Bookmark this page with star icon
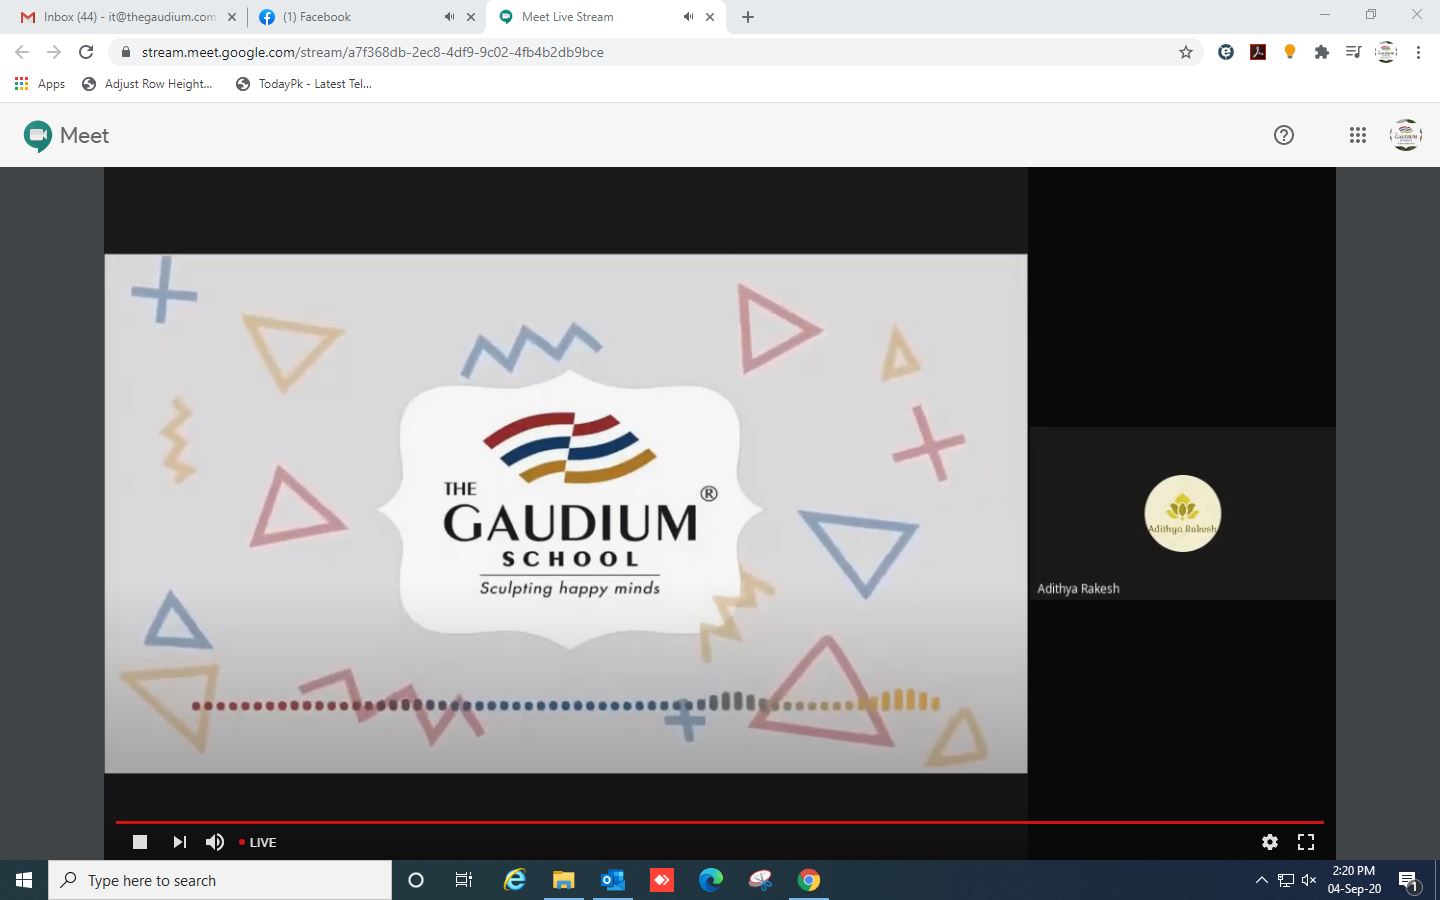The height and width of the screenshot is (900, 1440). [x=1186, y=52]
